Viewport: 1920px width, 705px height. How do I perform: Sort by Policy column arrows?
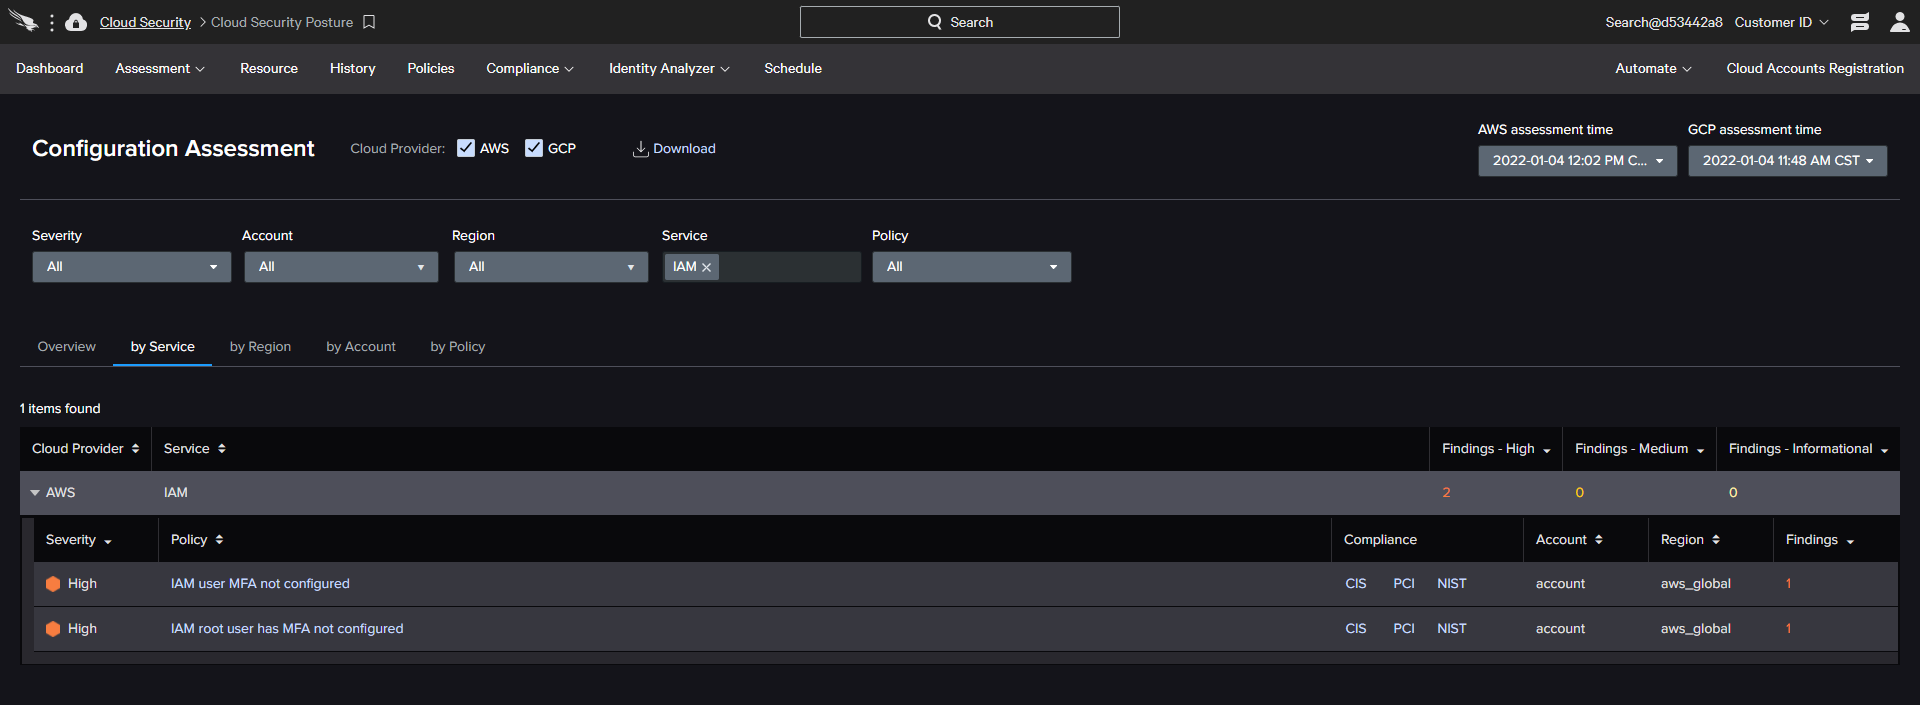(219, 540)
